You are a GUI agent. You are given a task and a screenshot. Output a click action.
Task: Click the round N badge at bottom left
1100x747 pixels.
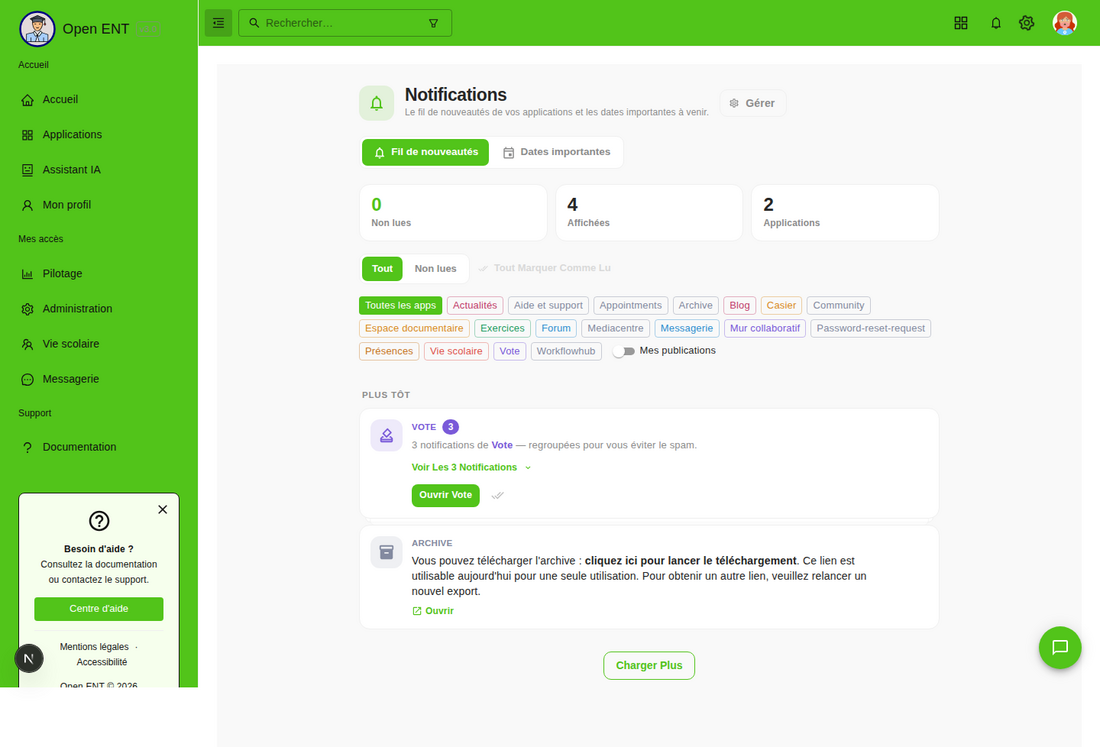(x=29, y=658)
